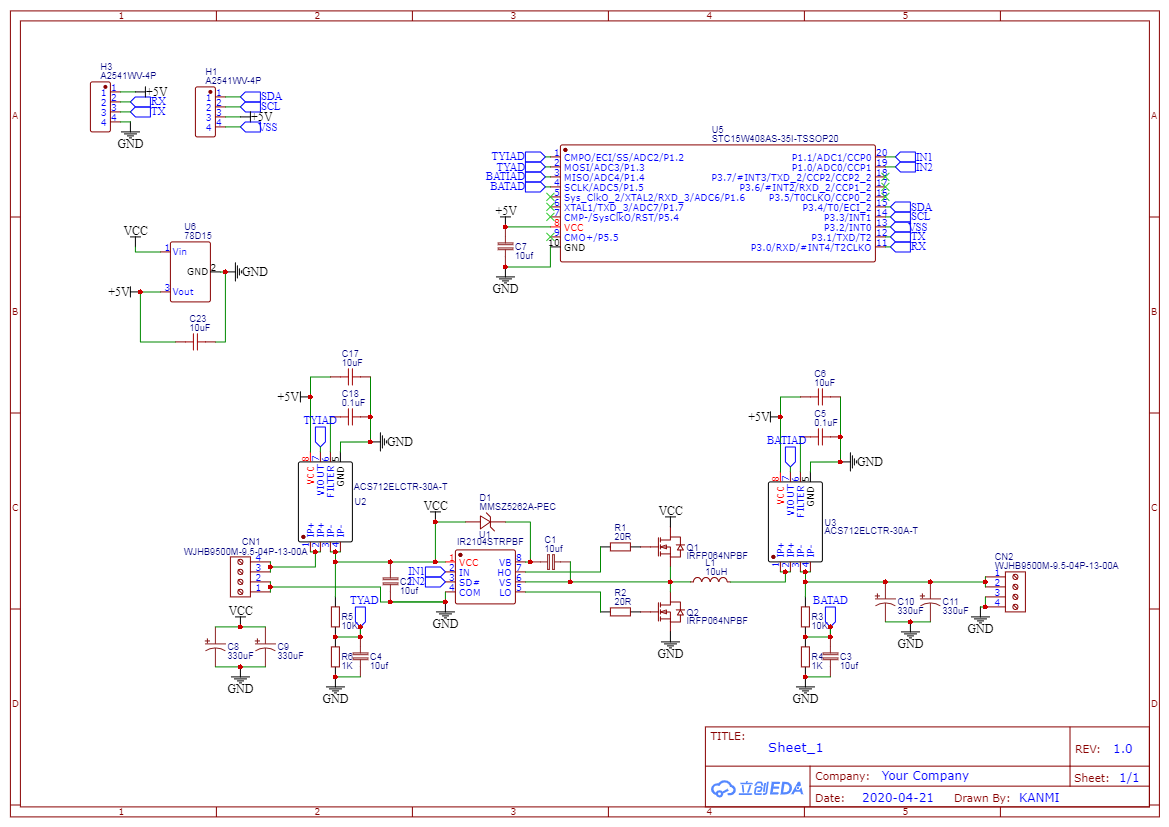Select capacitor C23 below the 78D15

point(195,342)
